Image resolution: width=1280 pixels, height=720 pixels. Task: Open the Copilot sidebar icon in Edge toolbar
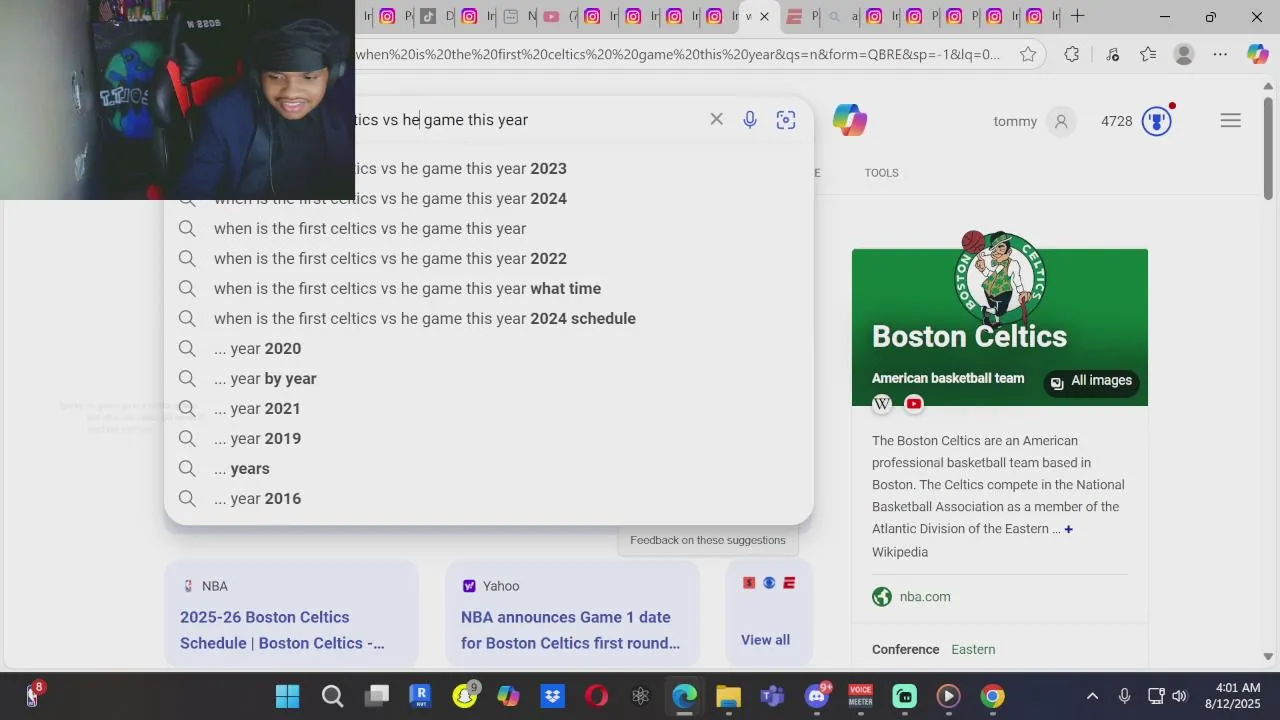pos(1257,55)
